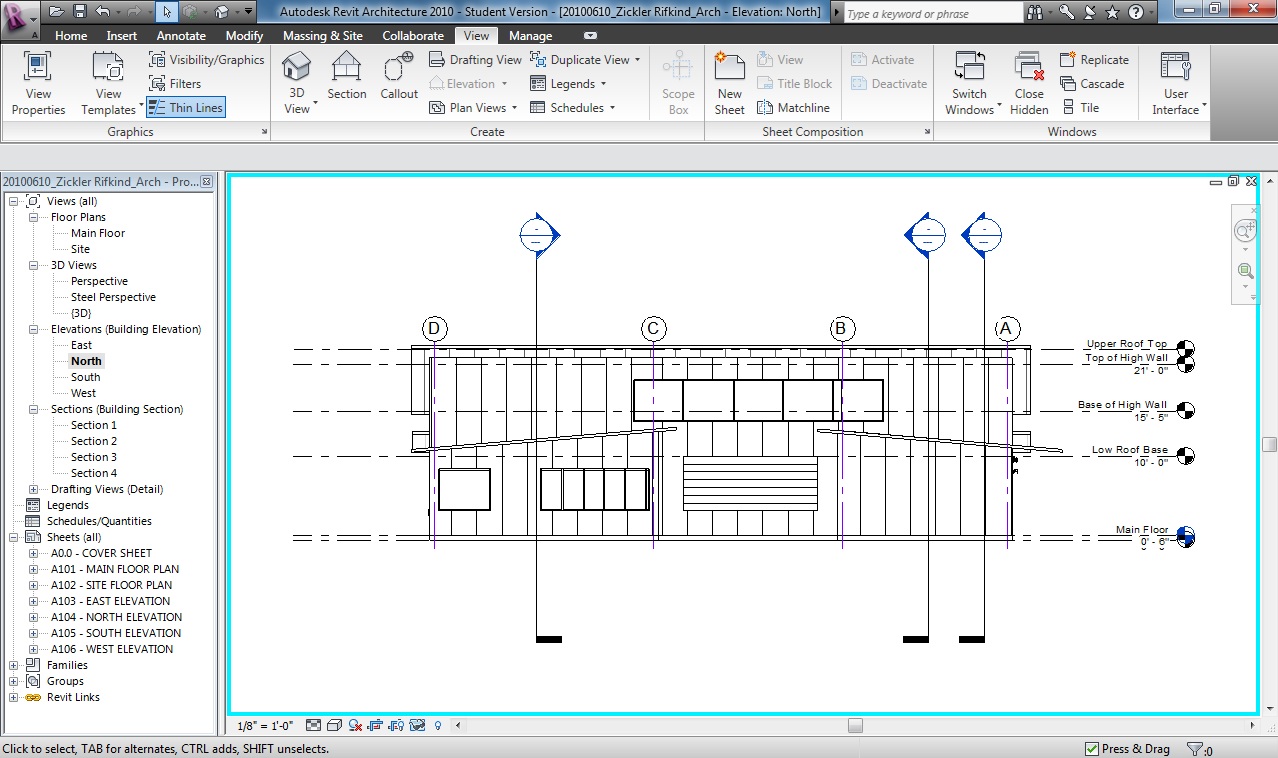Switch to the Annotate ribbon tab
This screenshot has width=1278, height=758.
pyautogui.click(x=181, y=36)
